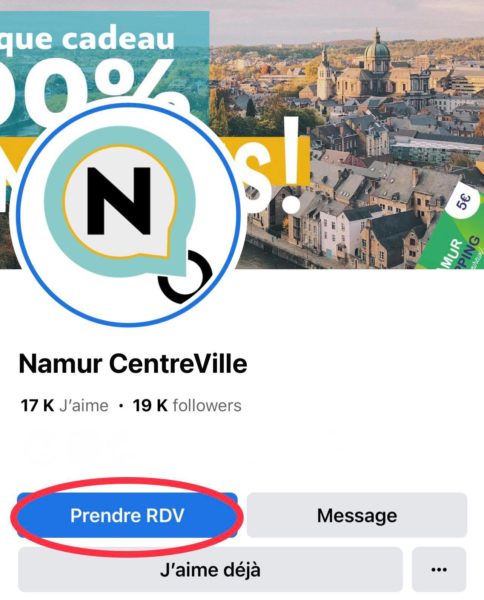Tap the black N logo icon
This screenshot has height=600, width=484.
tap(119, 200)
